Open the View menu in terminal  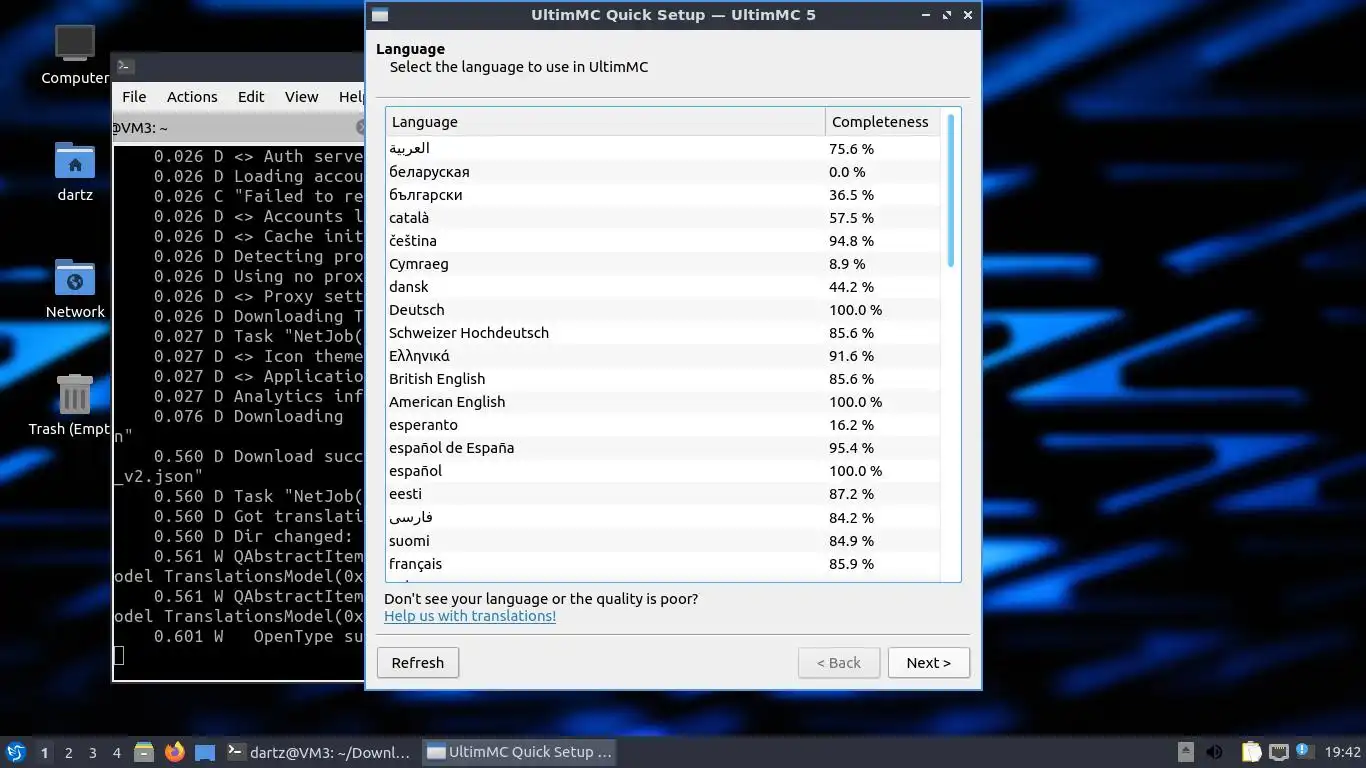pos(301,97)
